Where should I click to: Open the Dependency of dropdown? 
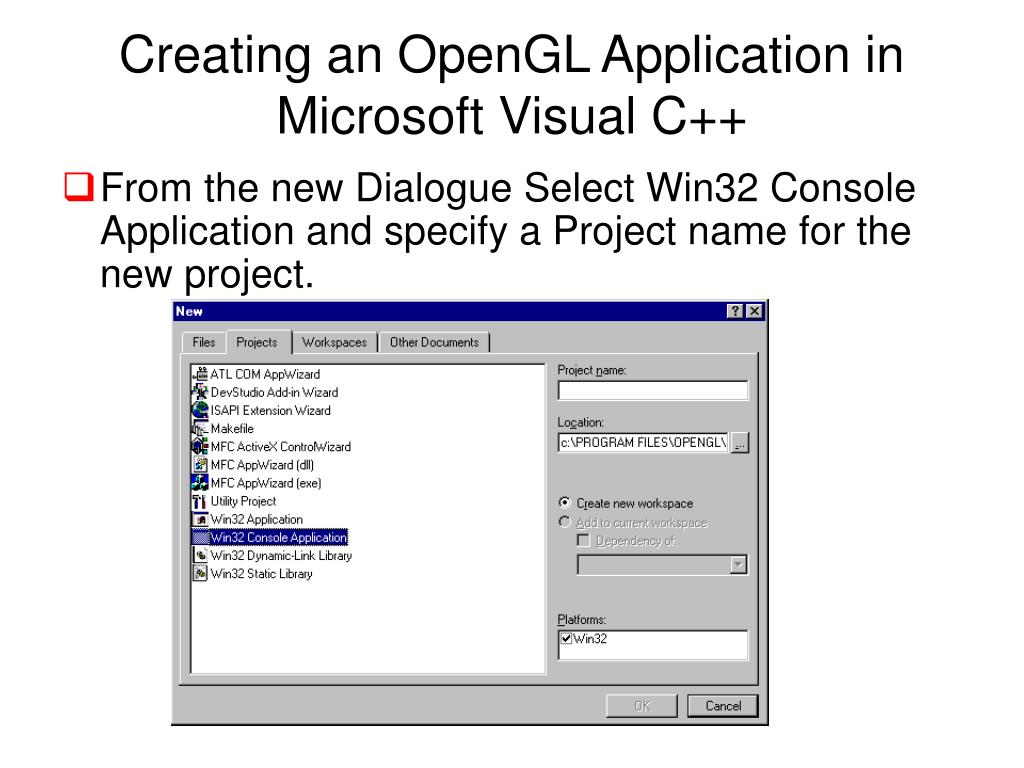738,565
